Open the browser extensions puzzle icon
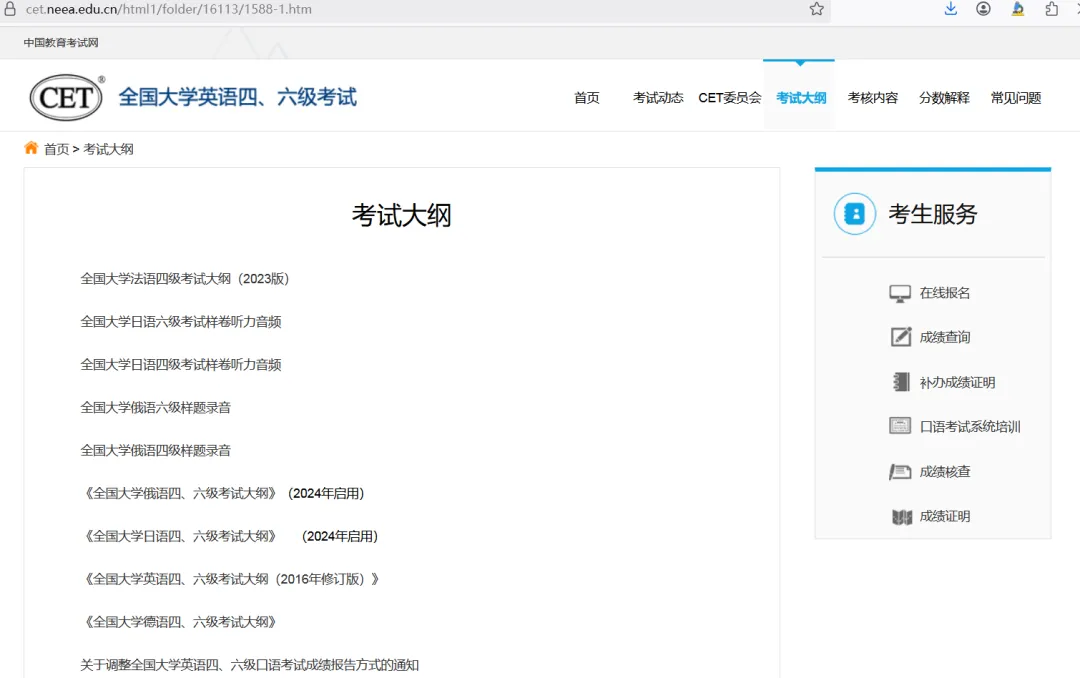This screenshot has height=678, width=1080. [x=1051, y=9]
